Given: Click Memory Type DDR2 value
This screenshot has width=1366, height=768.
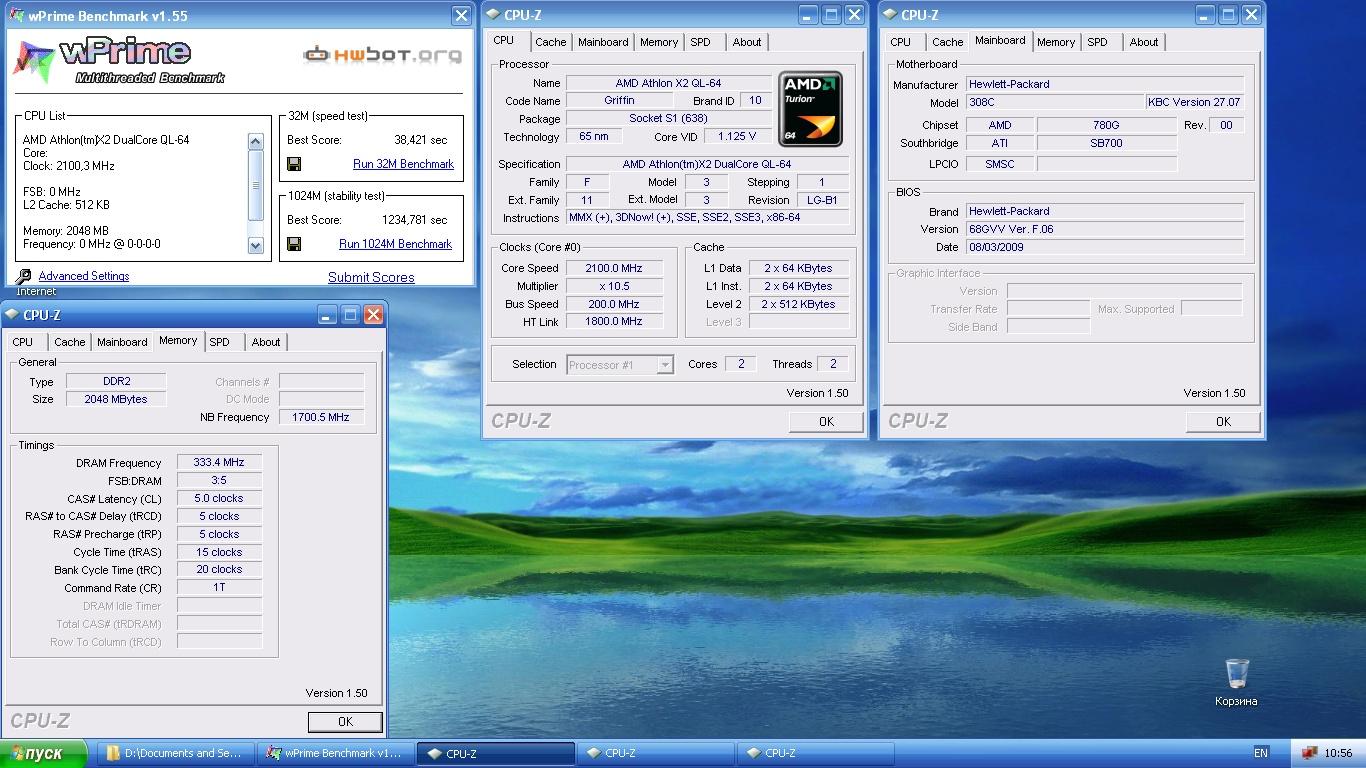Looking at the screenshot, I should tap(116, 381).
